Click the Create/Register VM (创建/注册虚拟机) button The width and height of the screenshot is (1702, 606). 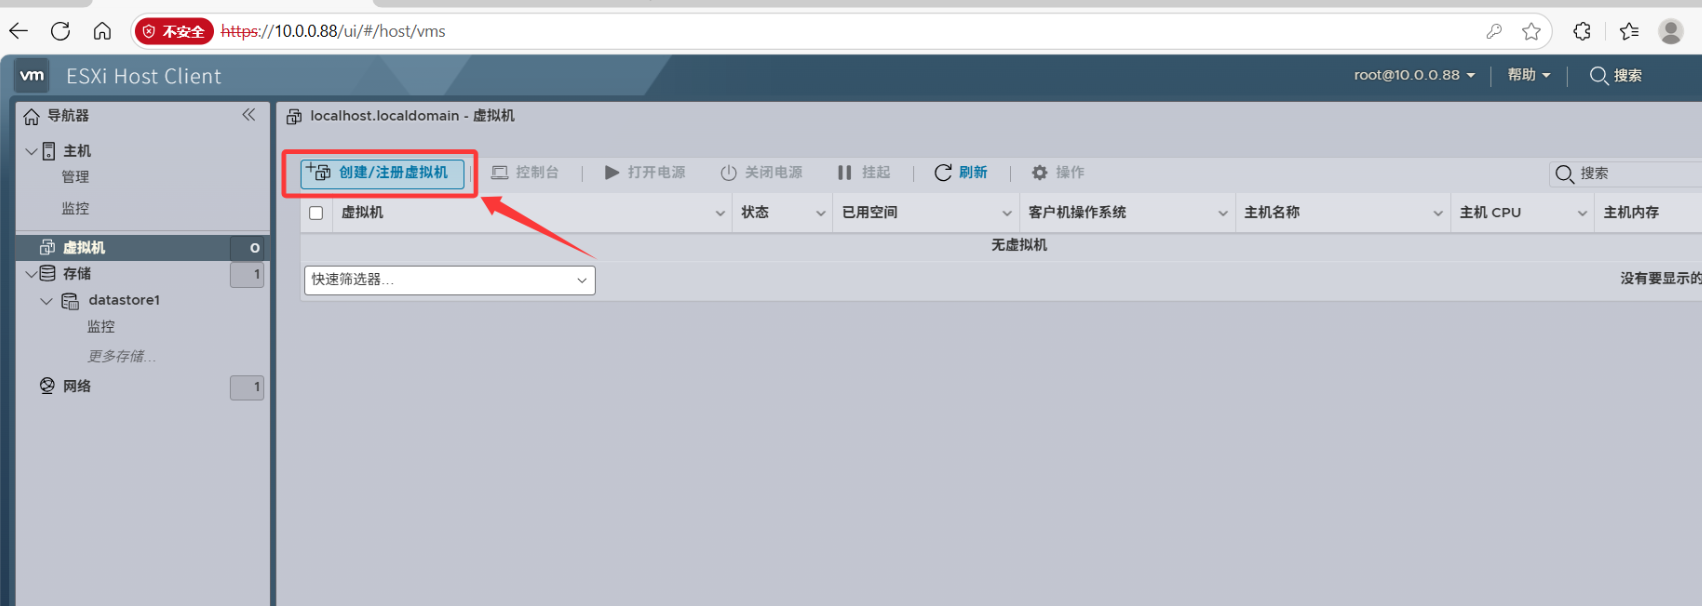pyautogui.click(x=382, y=173)
